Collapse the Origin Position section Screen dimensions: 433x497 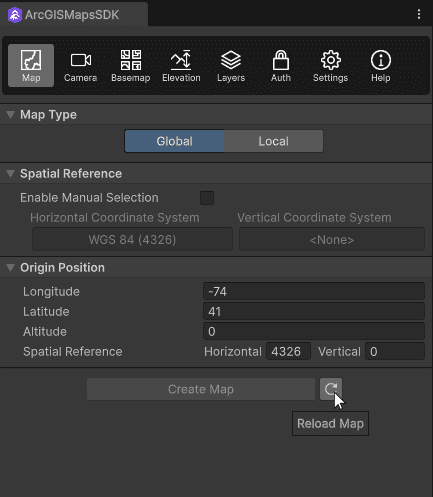pos(11,268)
